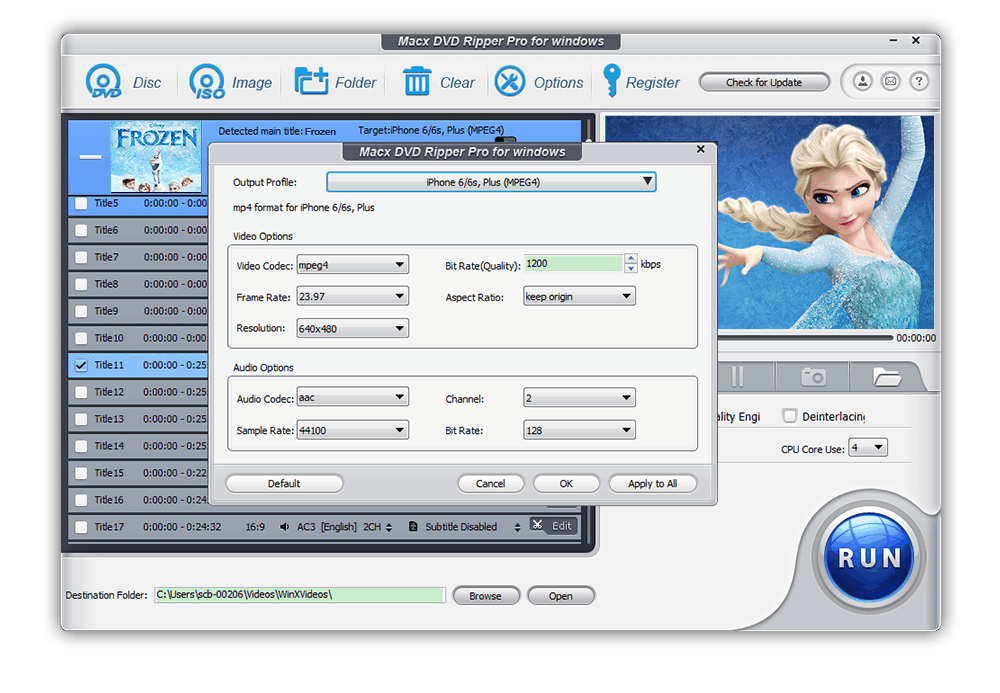Decrease video bit rate with down arrow
1000x693 pixels.
[631, 268]
